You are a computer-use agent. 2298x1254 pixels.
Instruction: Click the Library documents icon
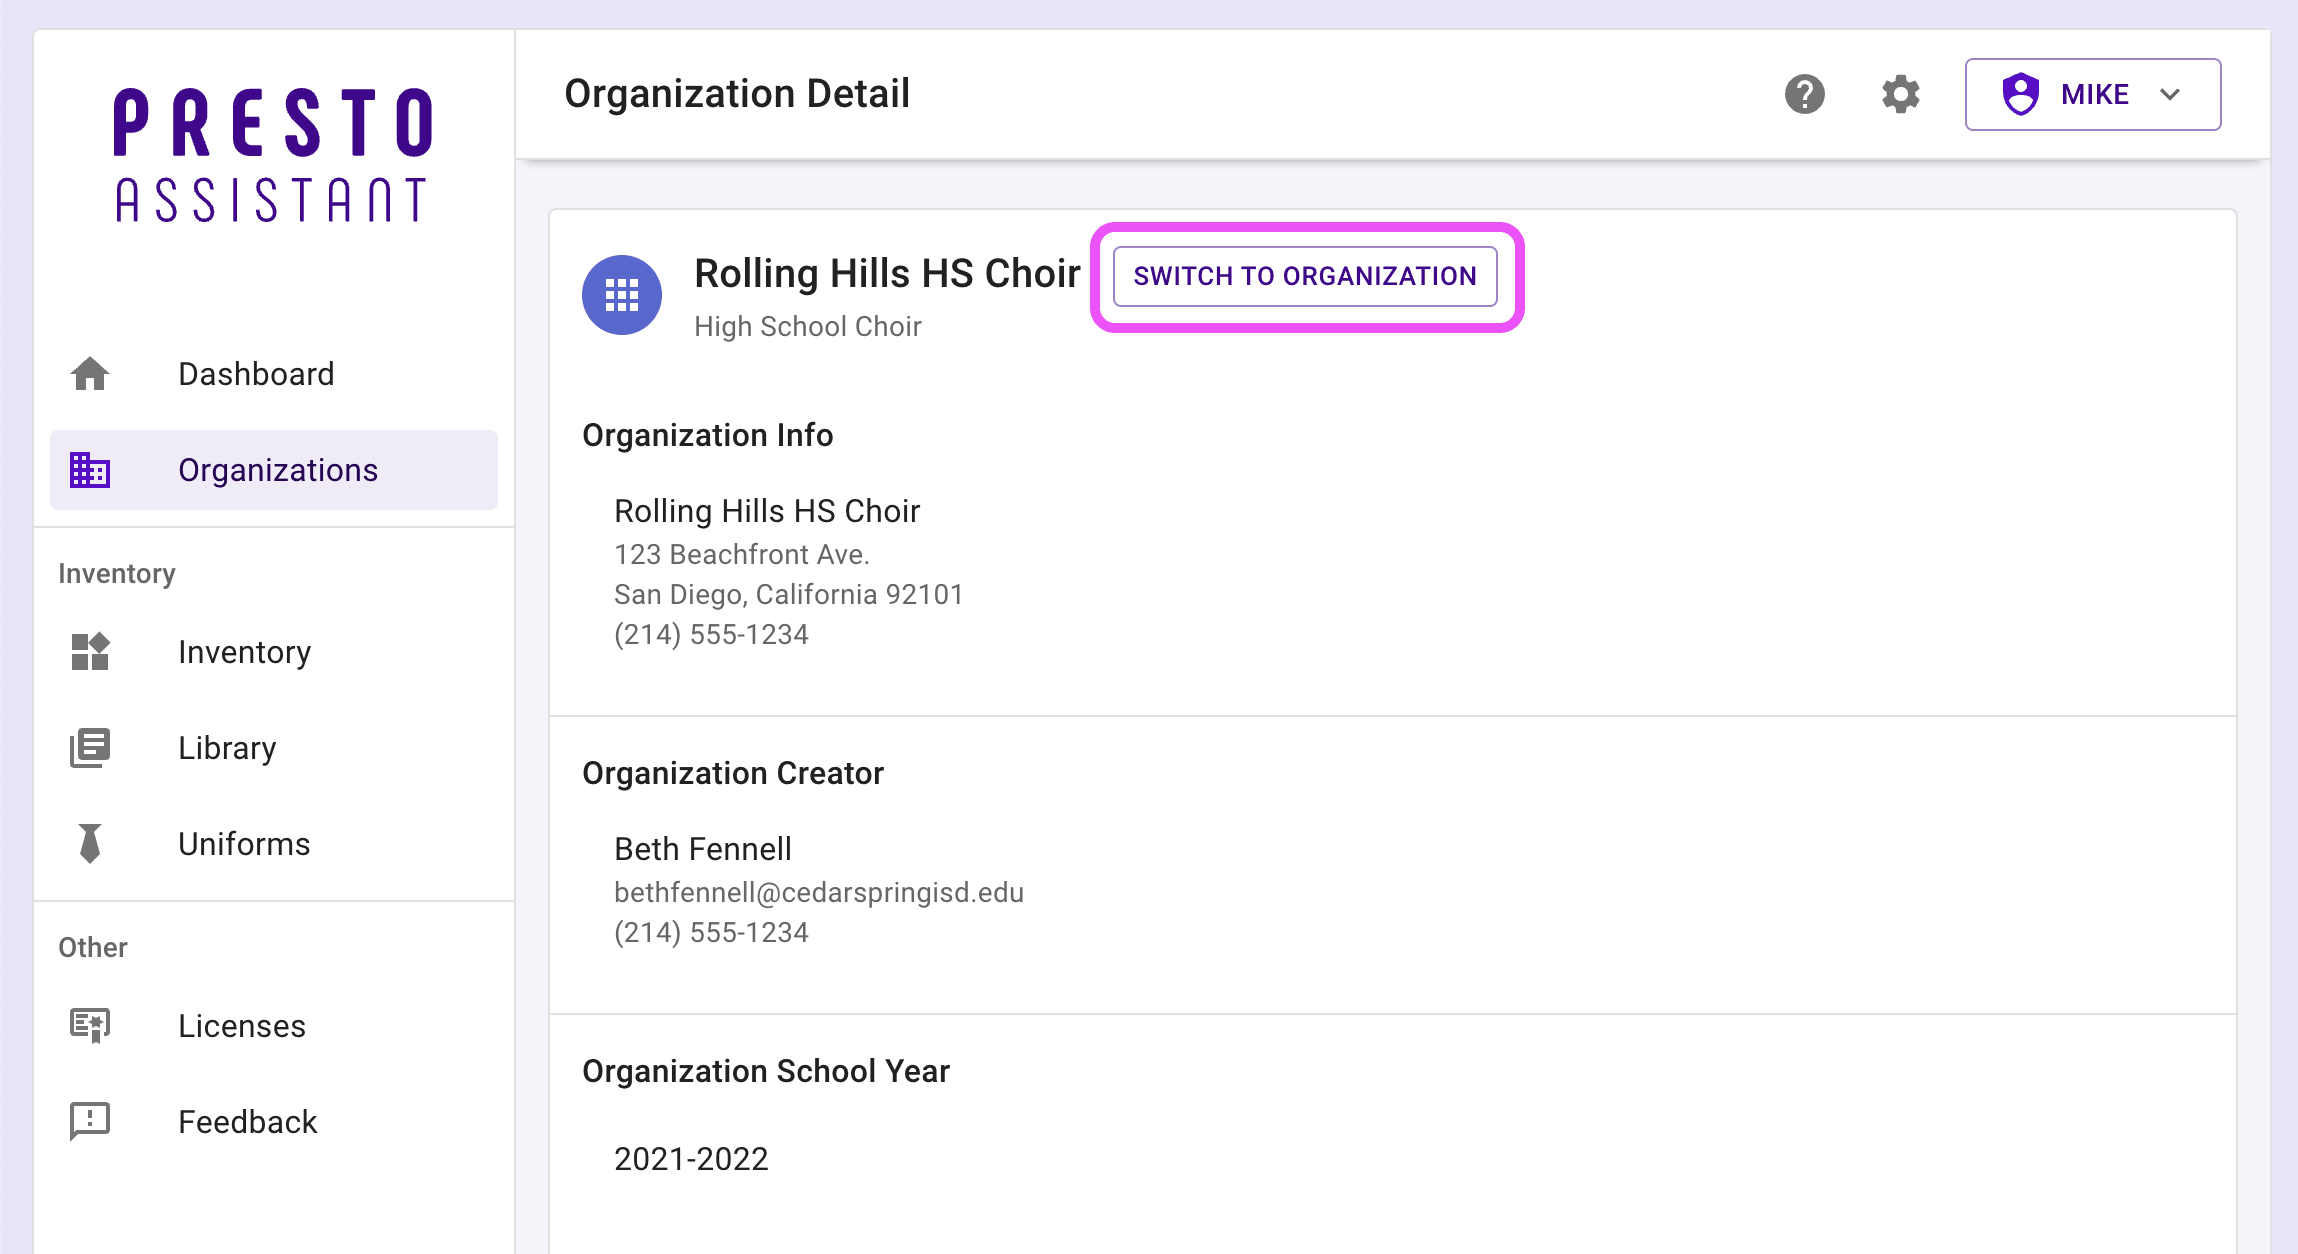(90, 748)
